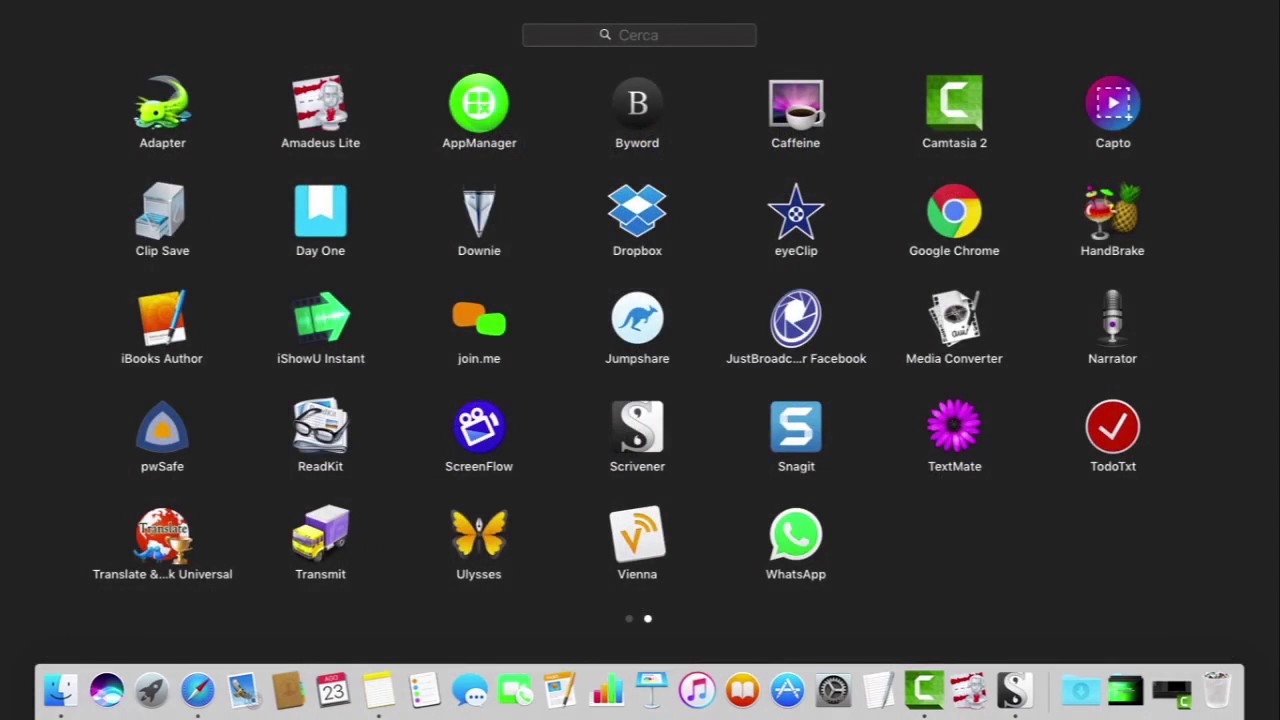Open the Caffeine app
The image size is (1280, 720).
[796, 103]
